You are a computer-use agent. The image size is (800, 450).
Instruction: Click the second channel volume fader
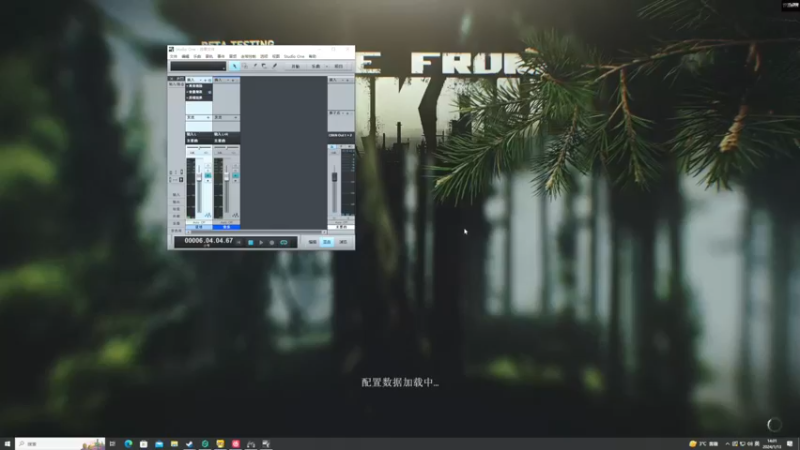227,177
